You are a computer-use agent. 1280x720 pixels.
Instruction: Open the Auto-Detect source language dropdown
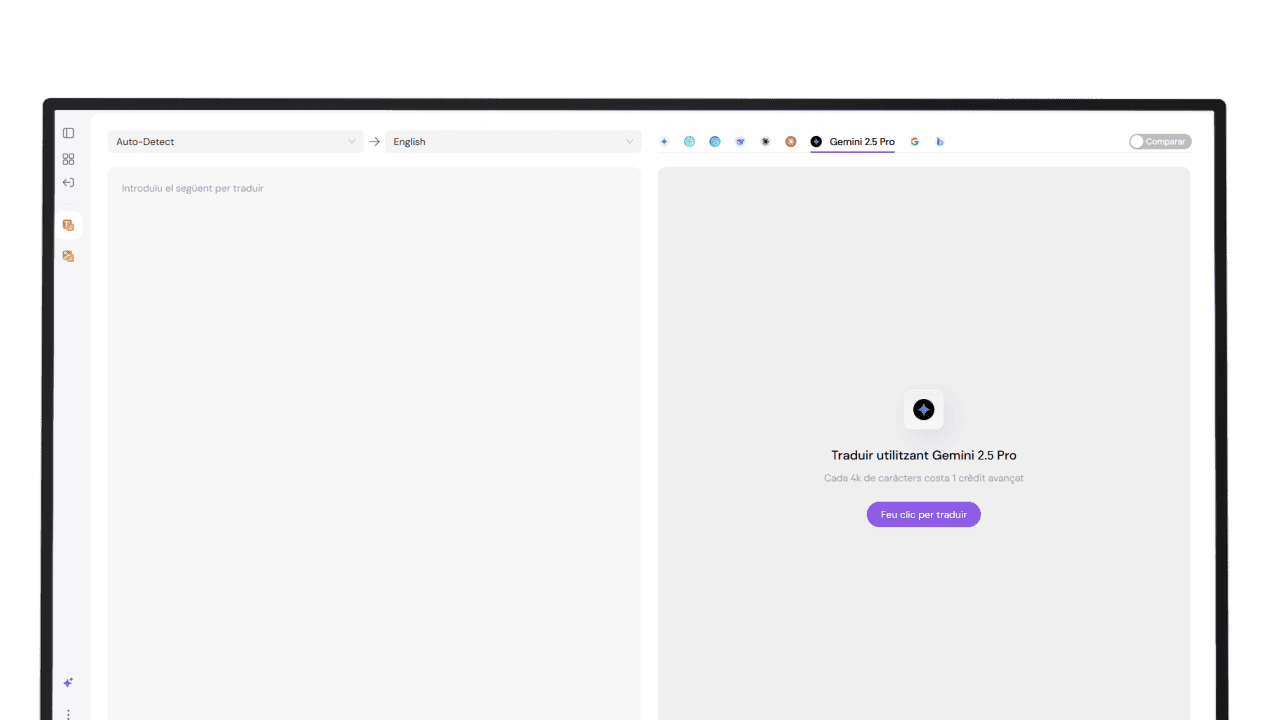click(x=235, y=142)
